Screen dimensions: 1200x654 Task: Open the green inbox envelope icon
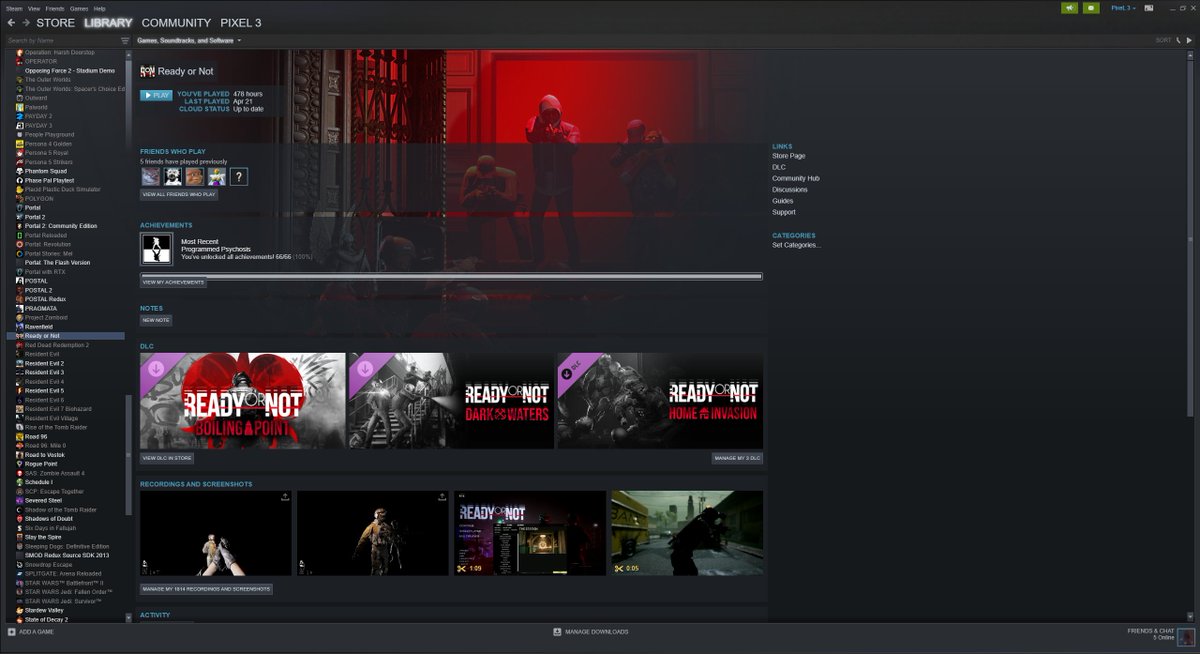(1091, 7)
